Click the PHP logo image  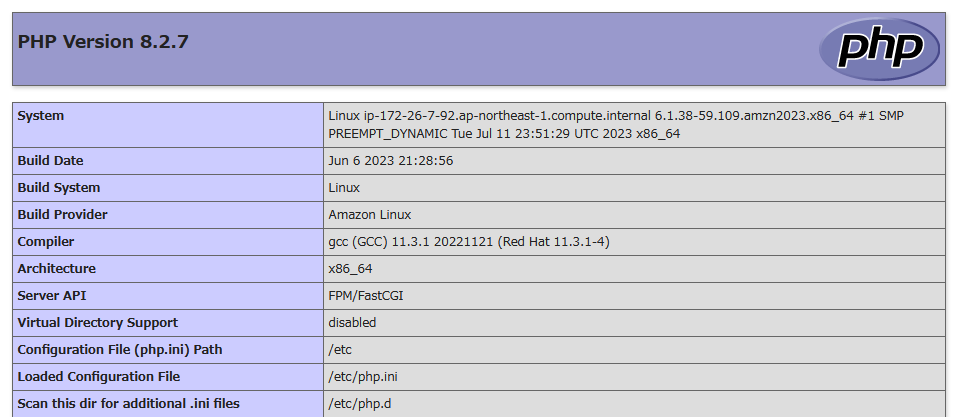click(879, 49)
